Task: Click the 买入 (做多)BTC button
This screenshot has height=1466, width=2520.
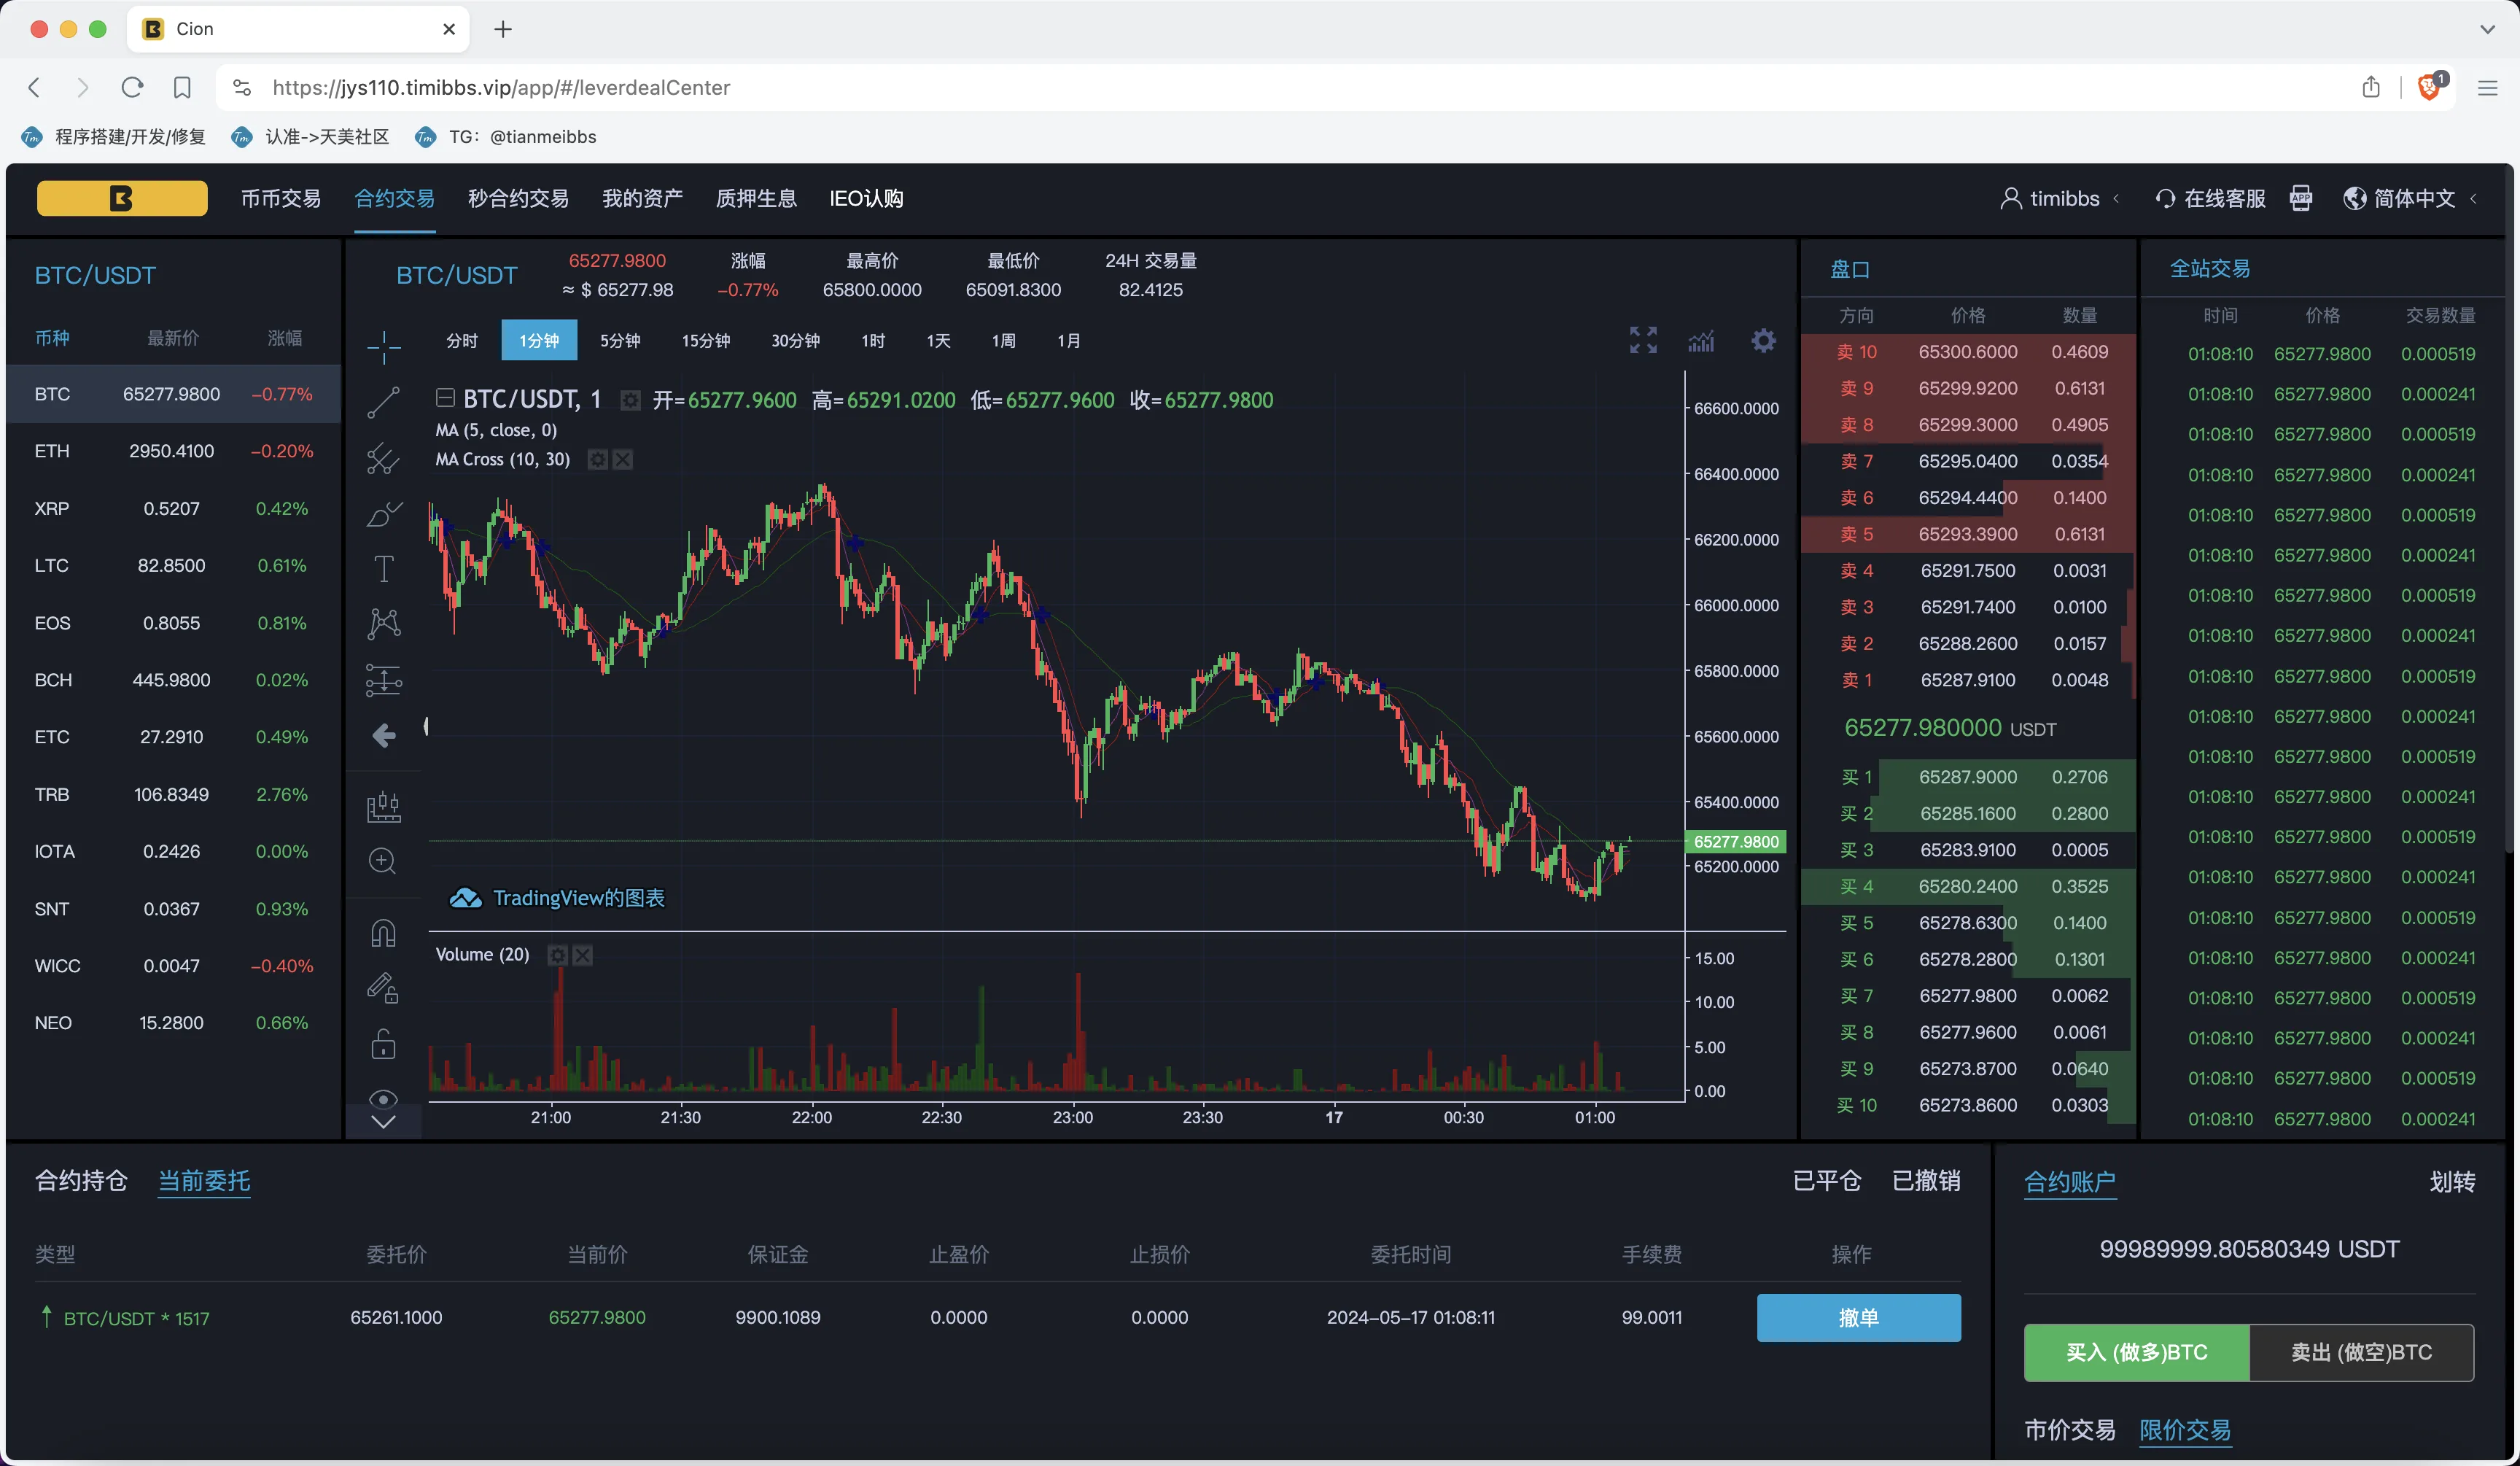Action: tap(2136, 1352)
